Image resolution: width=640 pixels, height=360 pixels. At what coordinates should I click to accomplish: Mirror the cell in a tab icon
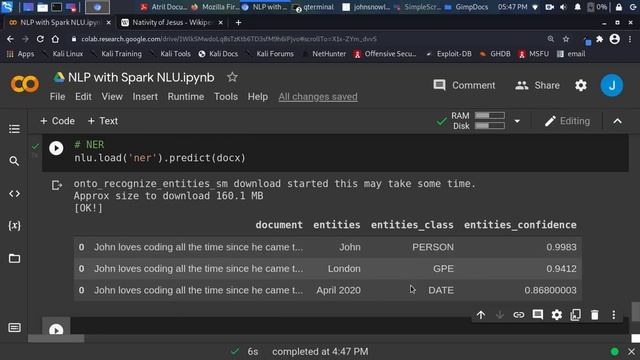[576, 315]
